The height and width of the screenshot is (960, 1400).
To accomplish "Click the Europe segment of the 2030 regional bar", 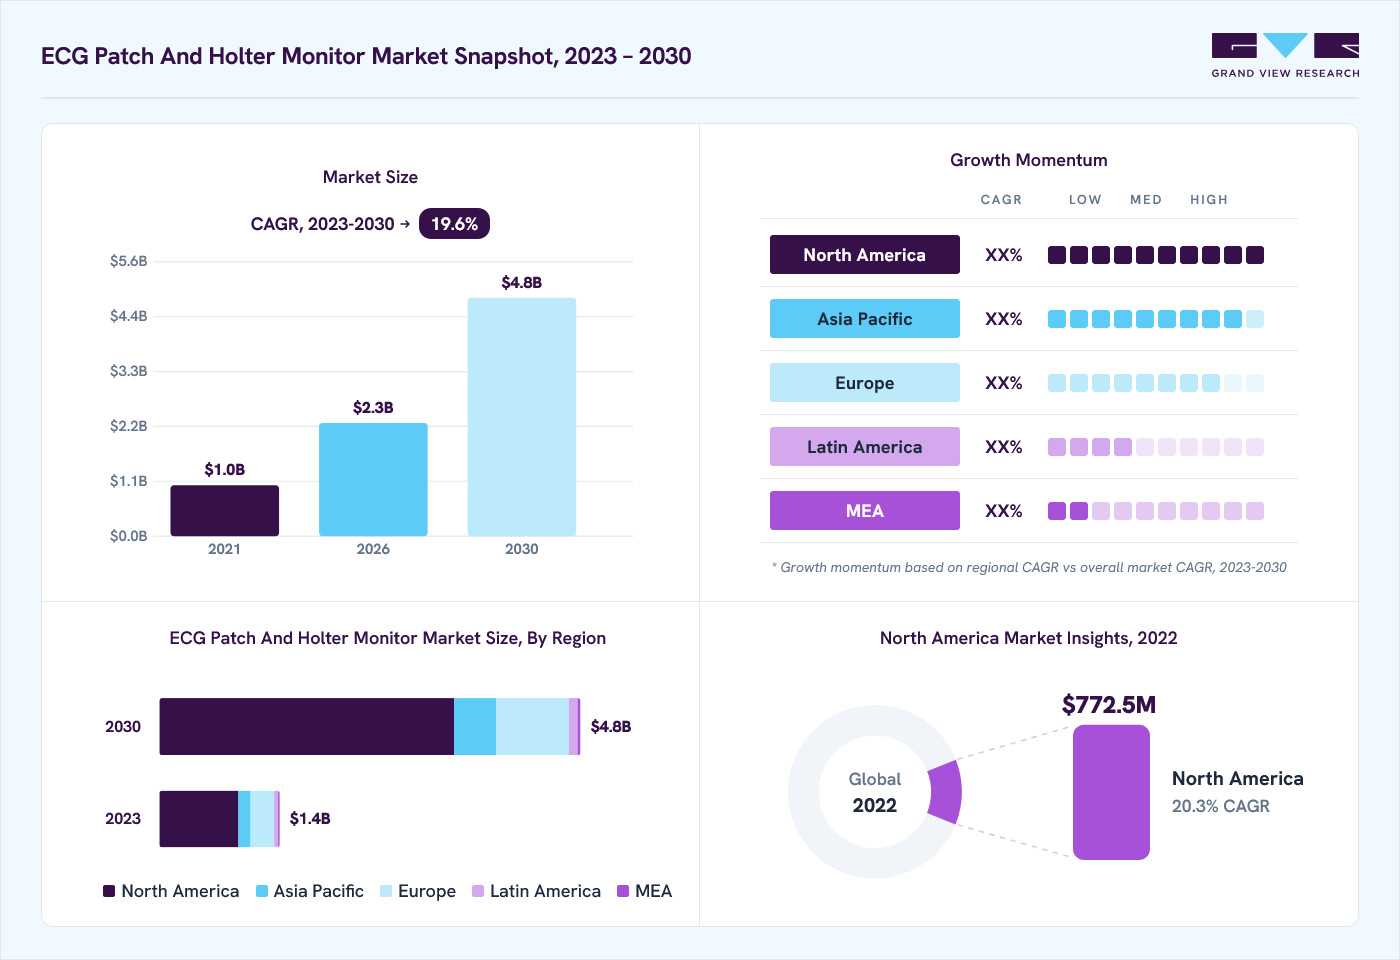I will (532, 727).
